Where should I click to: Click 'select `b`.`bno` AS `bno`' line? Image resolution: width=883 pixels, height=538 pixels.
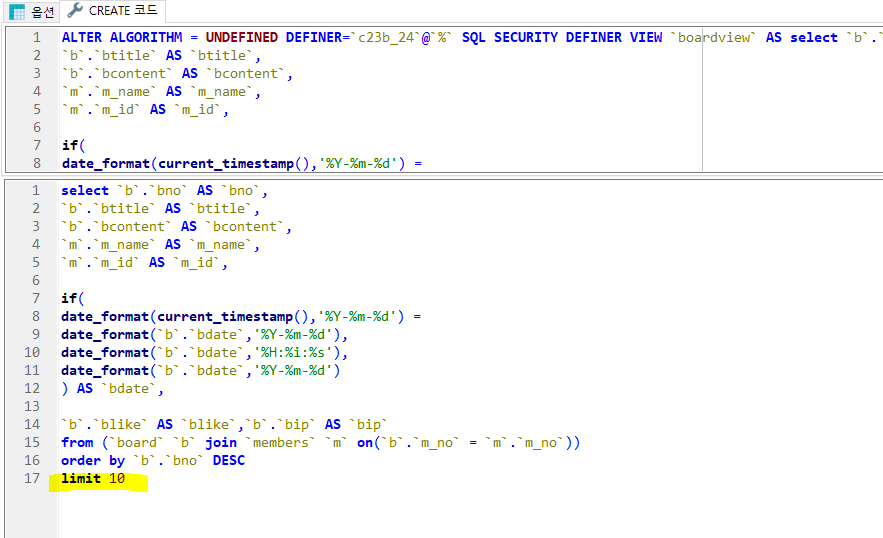point(164,190)
